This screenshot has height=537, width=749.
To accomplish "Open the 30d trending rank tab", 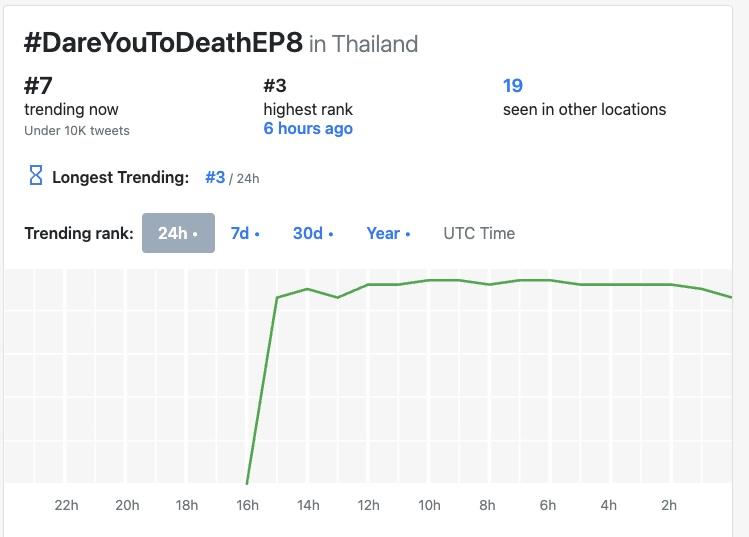I will click(x=313, y=233).
